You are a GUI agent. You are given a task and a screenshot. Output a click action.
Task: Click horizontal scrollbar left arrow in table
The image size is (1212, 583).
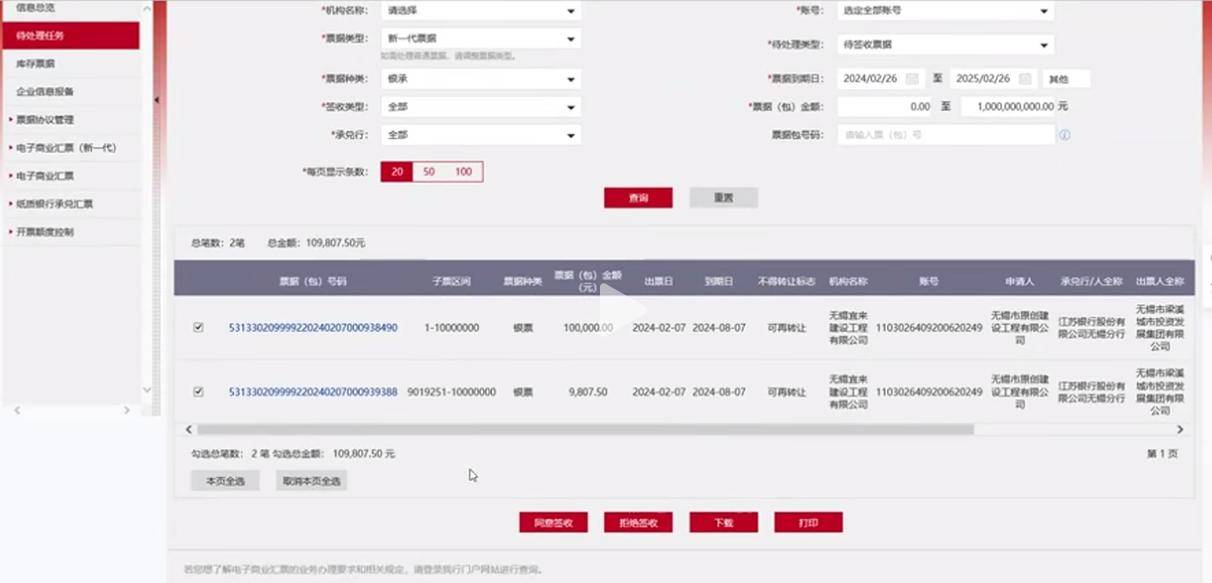point(187,429)
